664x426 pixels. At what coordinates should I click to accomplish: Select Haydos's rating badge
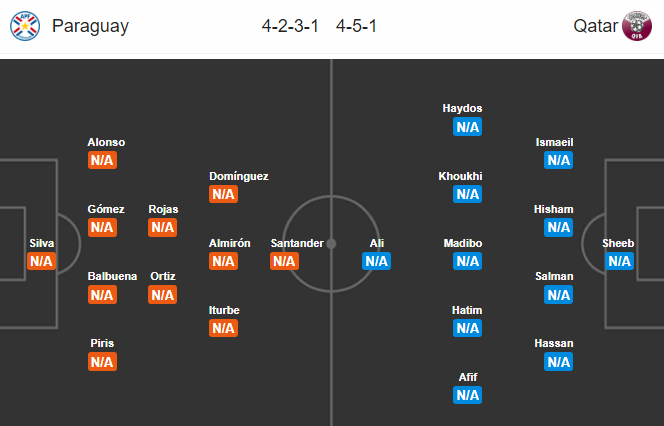click(468, 127)
